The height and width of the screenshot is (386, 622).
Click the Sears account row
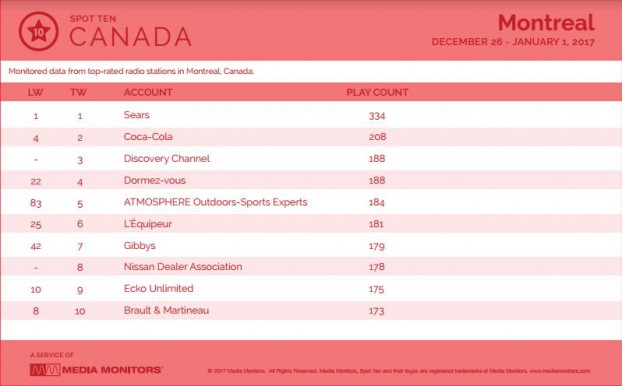311,115
